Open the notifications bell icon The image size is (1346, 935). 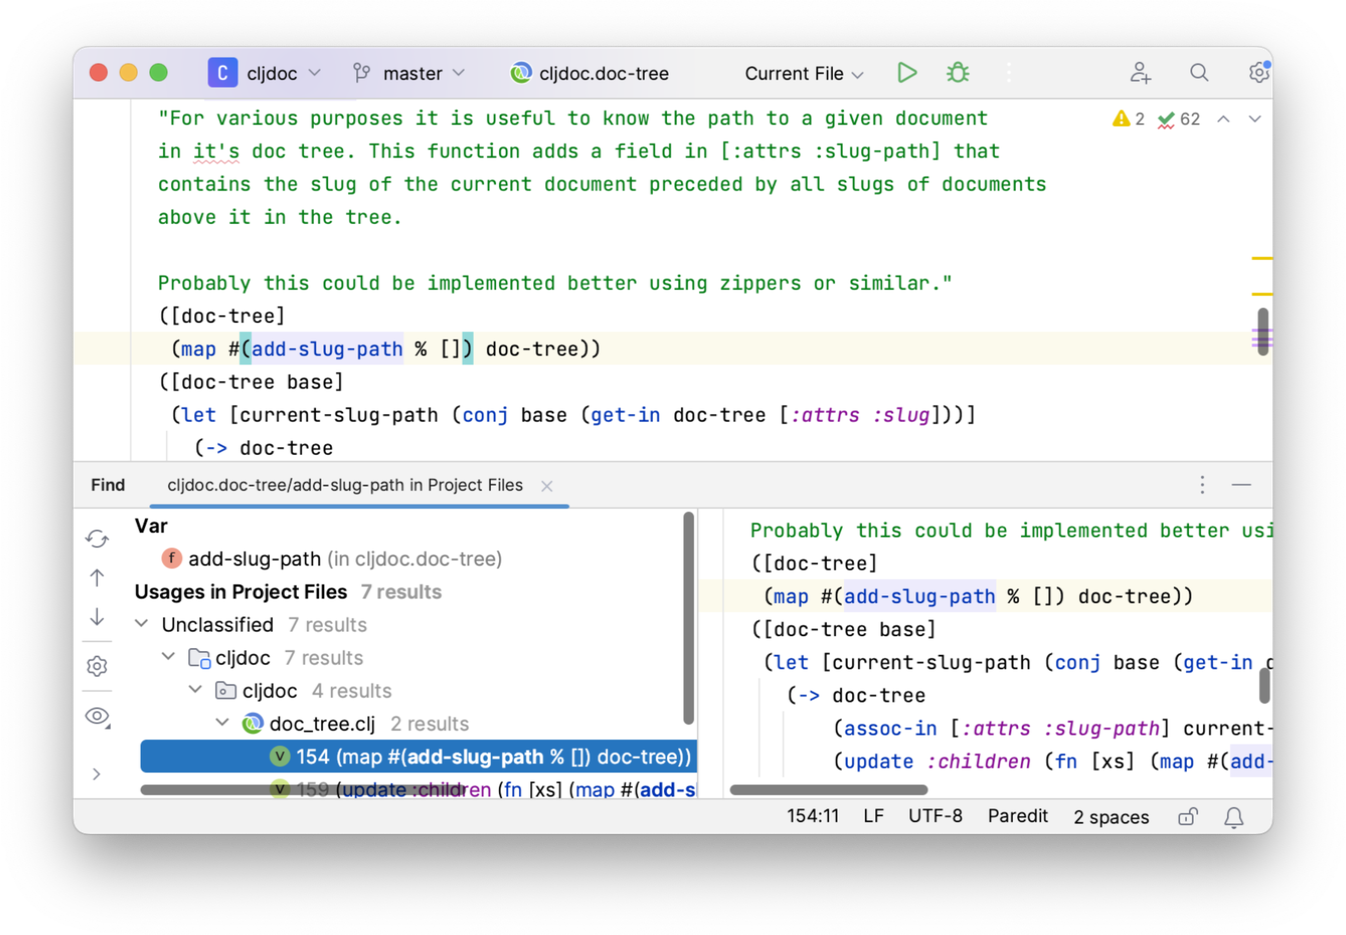pyautogui.click(x=1234, y=817)
